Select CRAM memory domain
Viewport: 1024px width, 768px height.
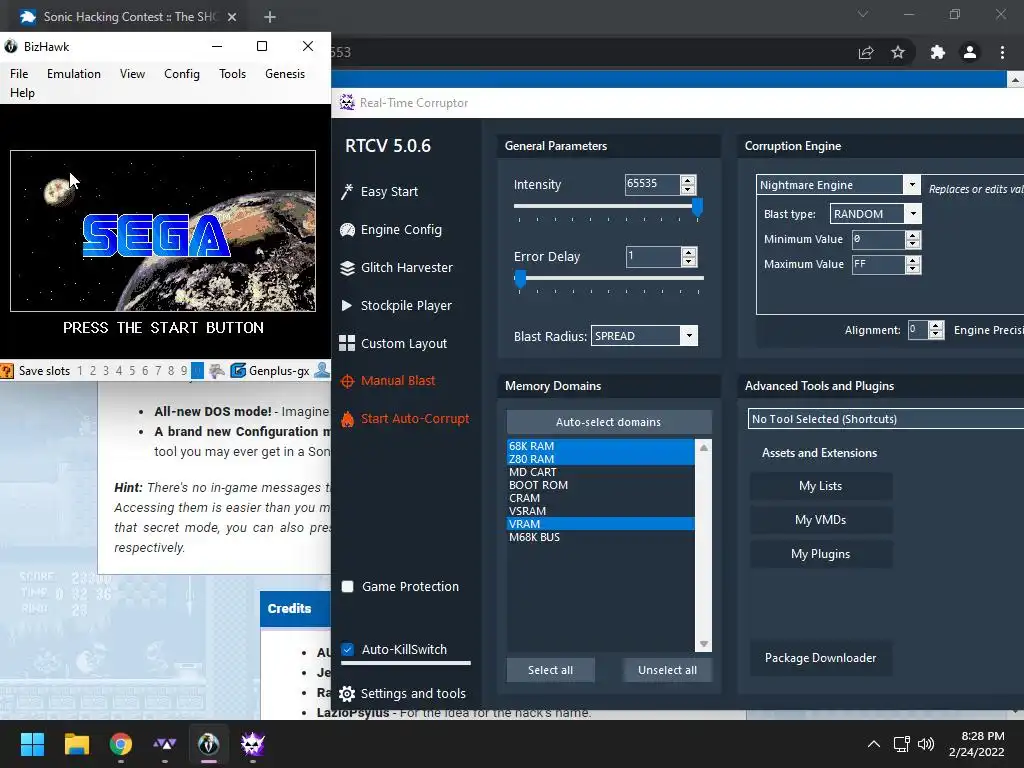[601, 498]
